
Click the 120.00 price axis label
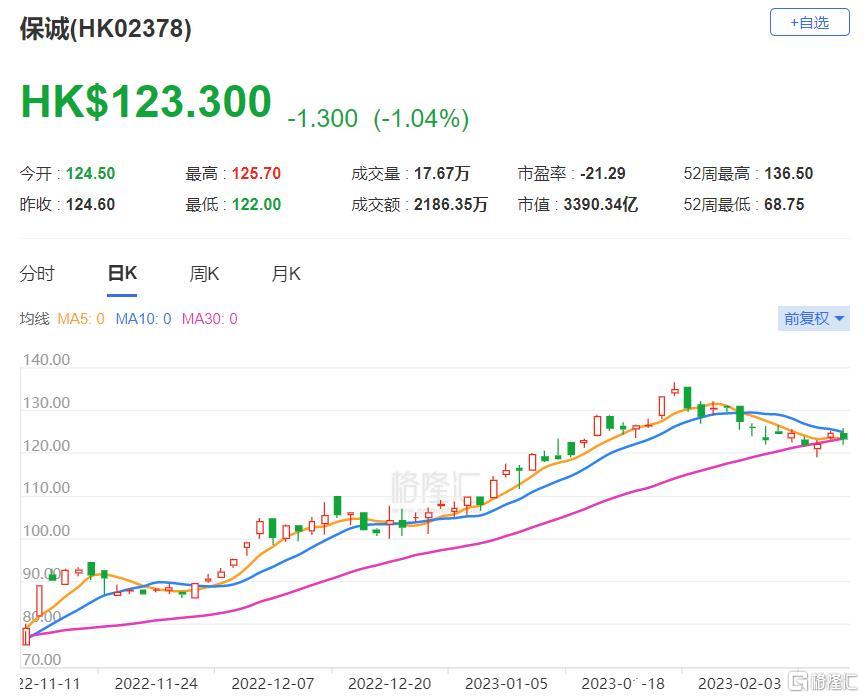click(46, 445)
